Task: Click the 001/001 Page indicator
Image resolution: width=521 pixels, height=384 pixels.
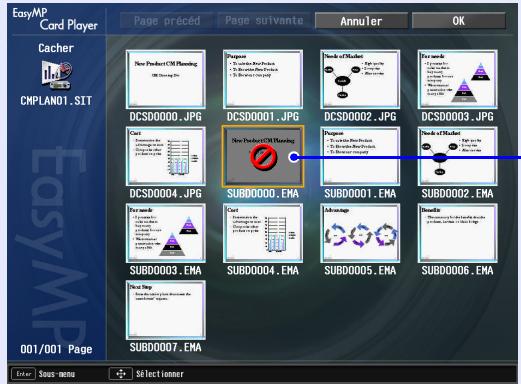Action: click(56, 349)
